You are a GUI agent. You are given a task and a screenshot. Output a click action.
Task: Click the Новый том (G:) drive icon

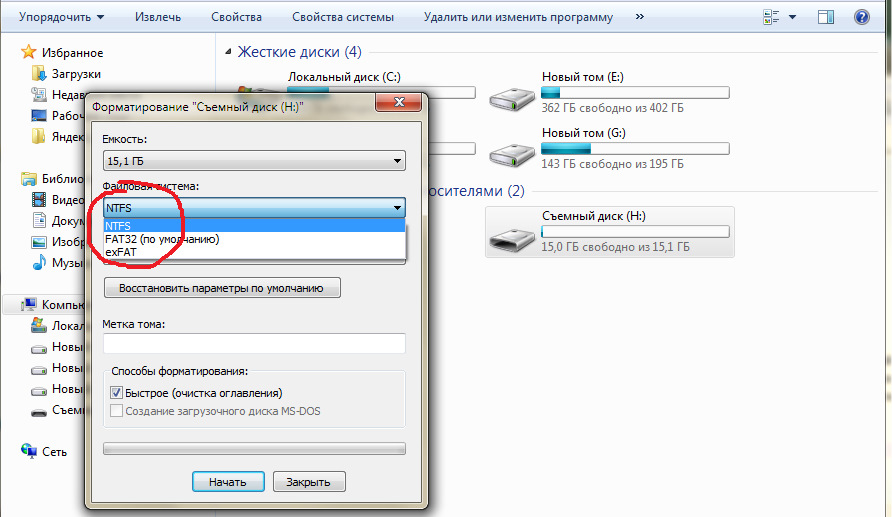512,154
